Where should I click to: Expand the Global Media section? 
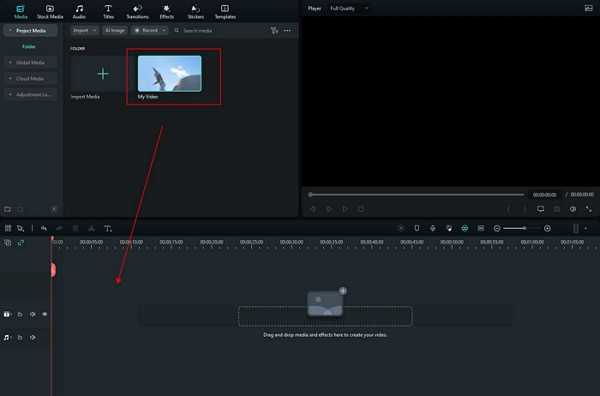30,62
